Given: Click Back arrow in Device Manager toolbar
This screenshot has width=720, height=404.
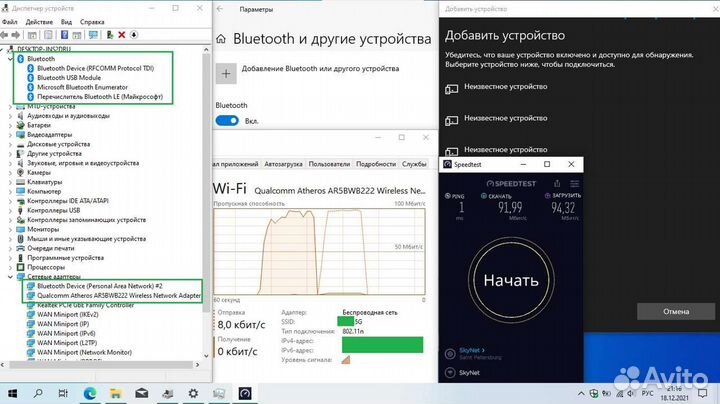Looking at the screenshot, I should (x=5, y=35).
